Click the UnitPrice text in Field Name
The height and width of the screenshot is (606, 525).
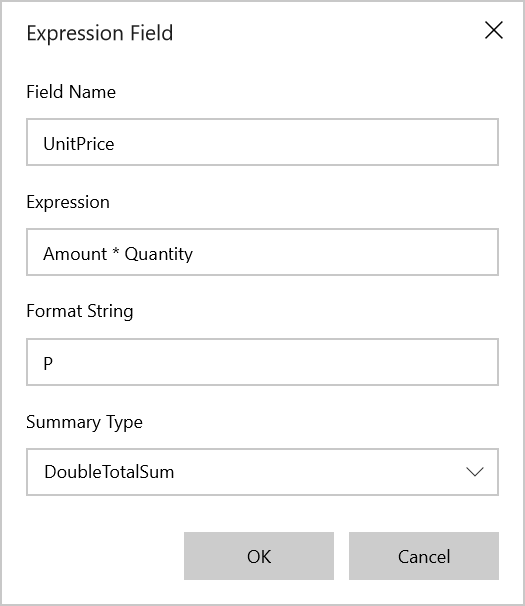[79, 144]
